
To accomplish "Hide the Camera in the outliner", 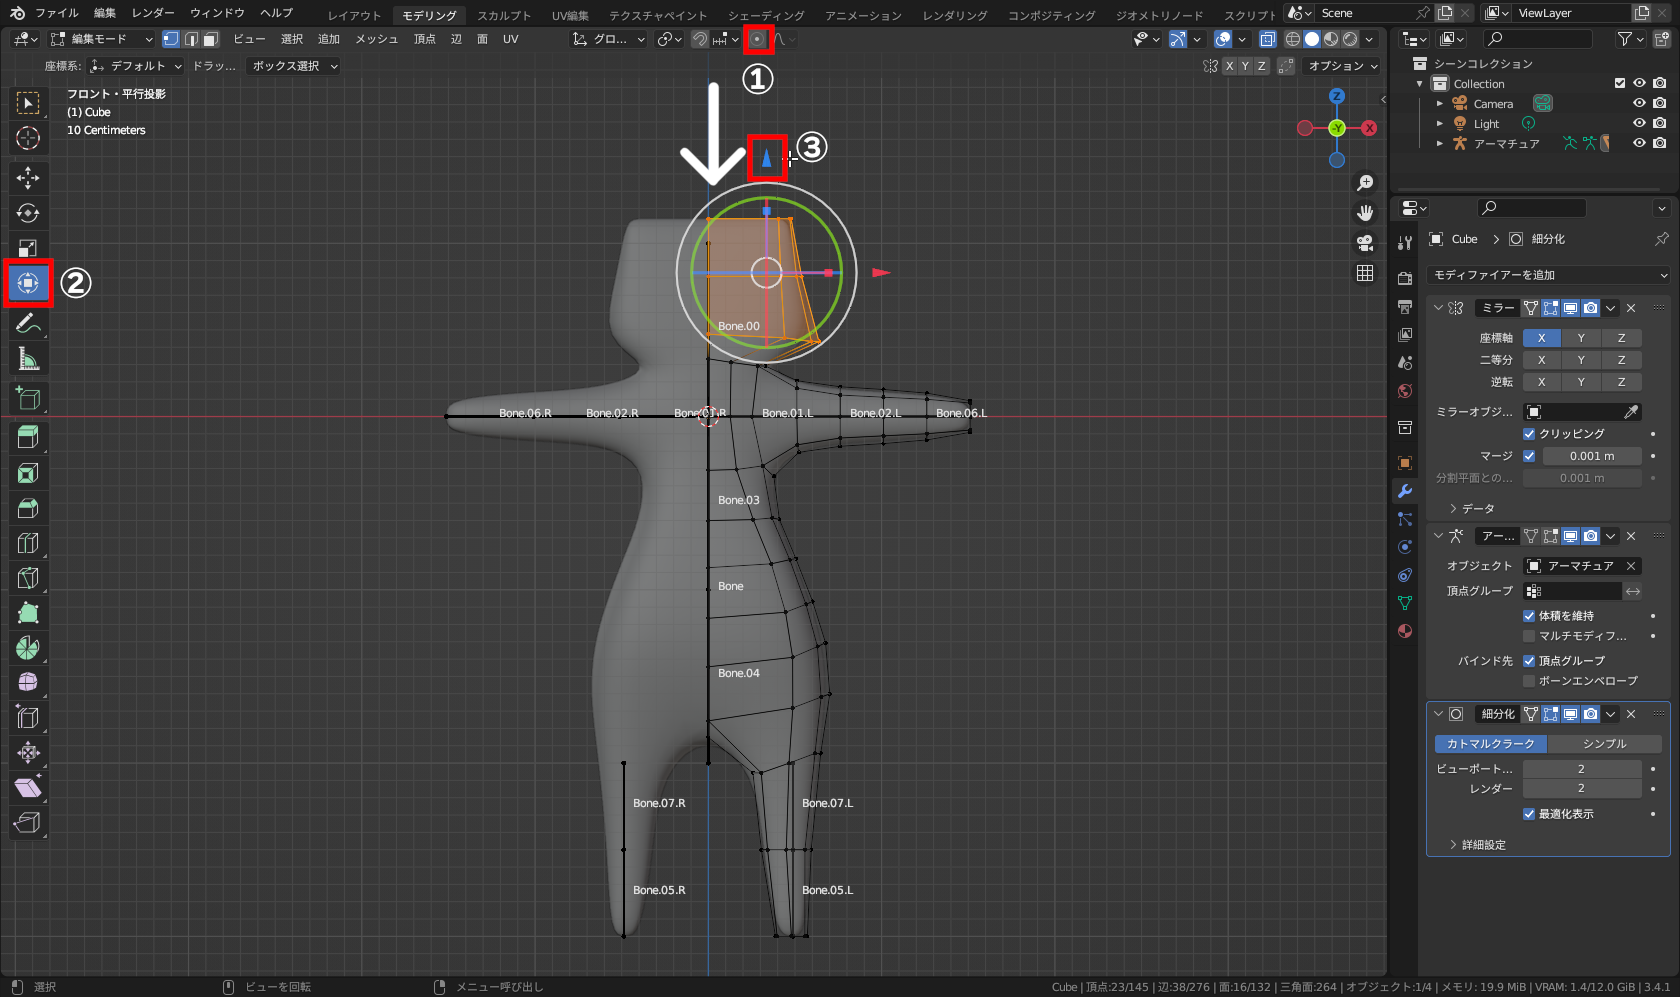I will coord(1638,103).
